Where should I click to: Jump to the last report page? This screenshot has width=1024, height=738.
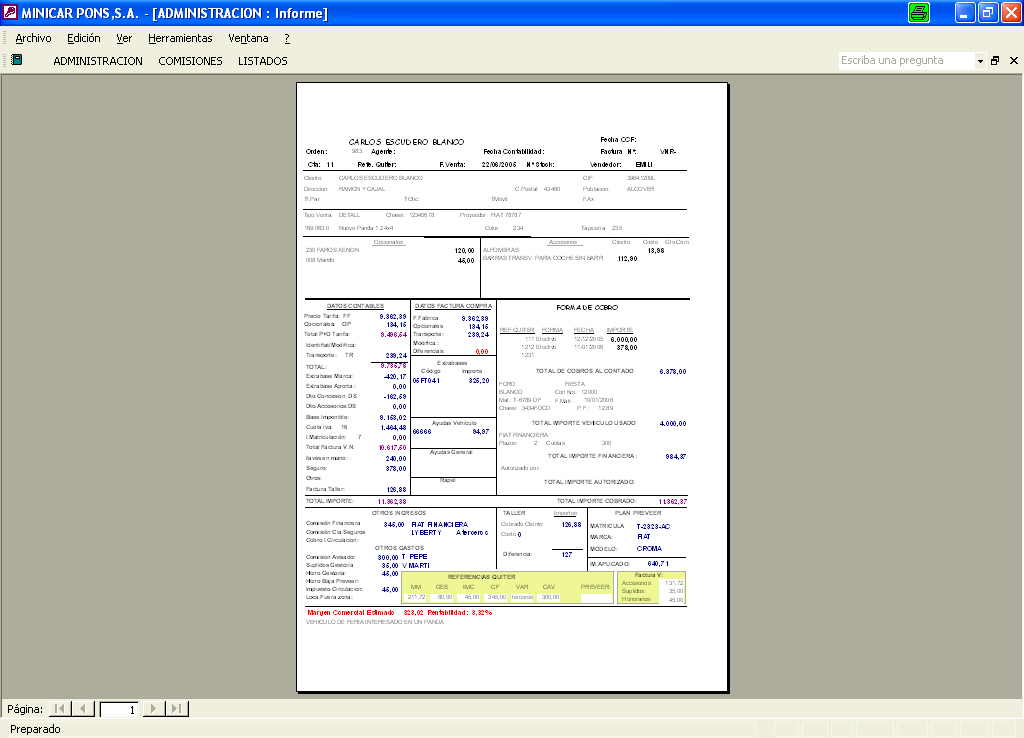tap(176, 709)
